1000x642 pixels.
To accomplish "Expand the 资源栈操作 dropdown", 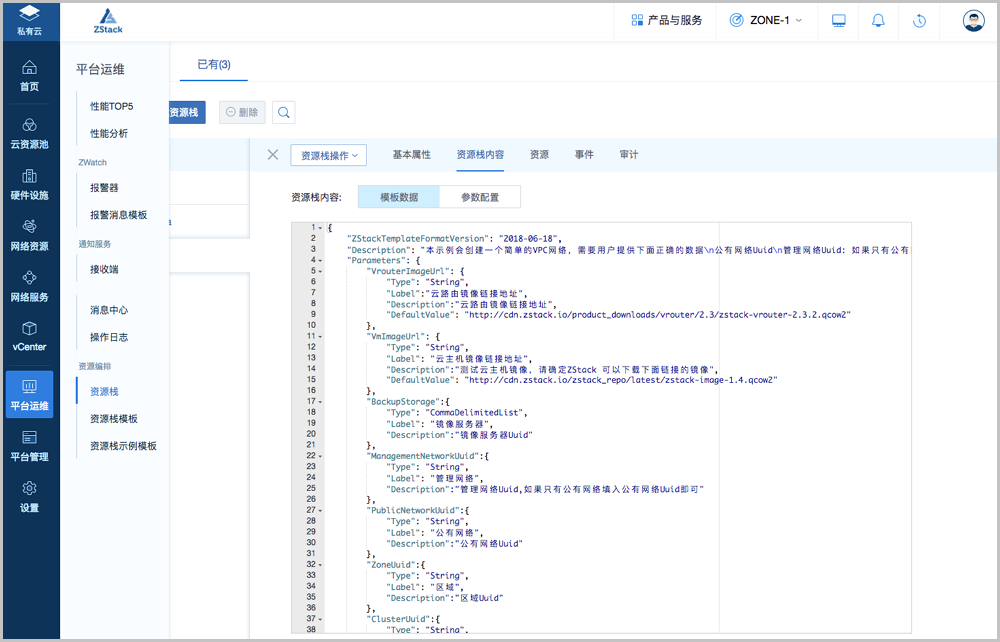I will (329, 156).
